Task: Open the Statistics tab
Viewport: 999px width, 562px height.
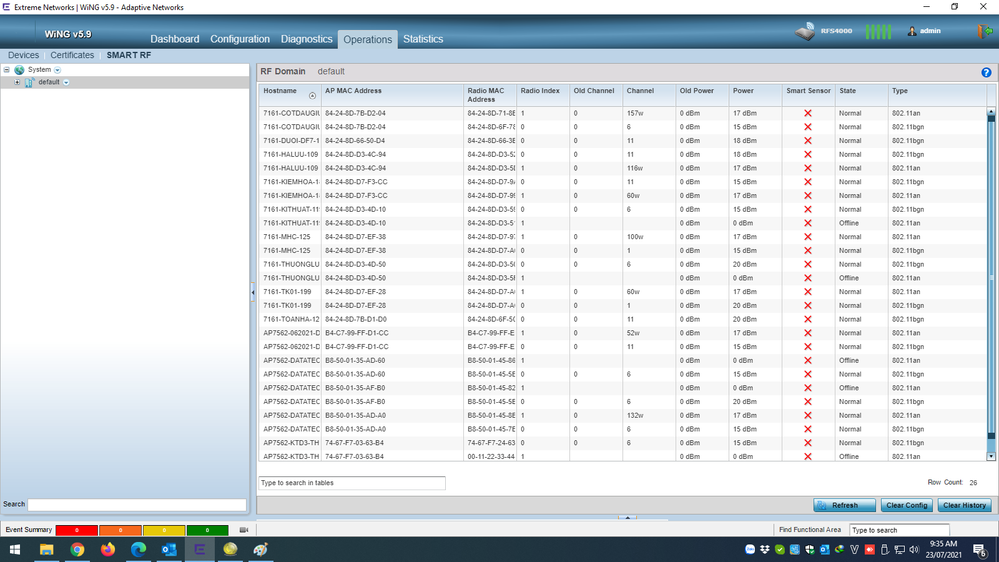Action: click(422, 39)
